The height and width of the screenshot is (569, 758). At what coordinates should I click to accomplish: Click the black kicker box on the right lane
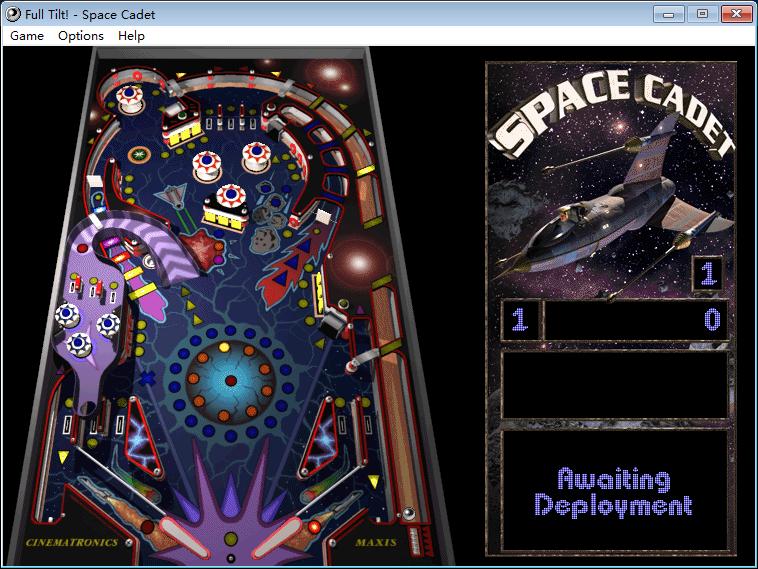334,323
